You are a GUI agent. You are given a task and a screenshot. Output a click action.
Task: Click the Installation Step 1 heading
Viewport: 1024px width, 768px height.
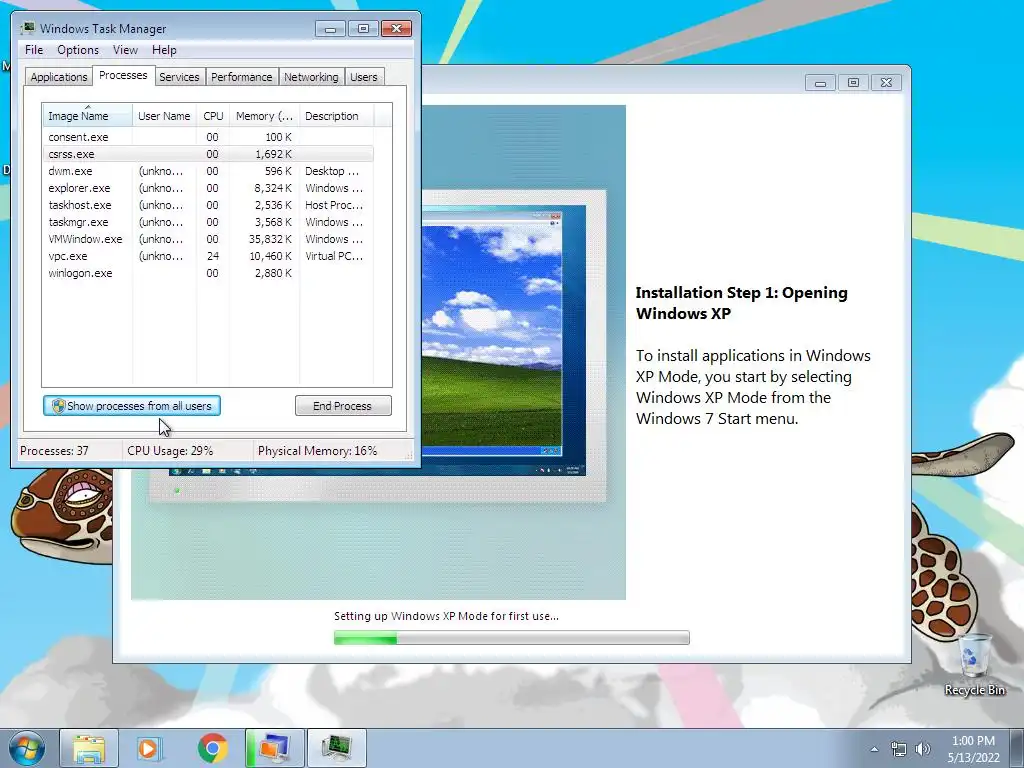(741, 303)
